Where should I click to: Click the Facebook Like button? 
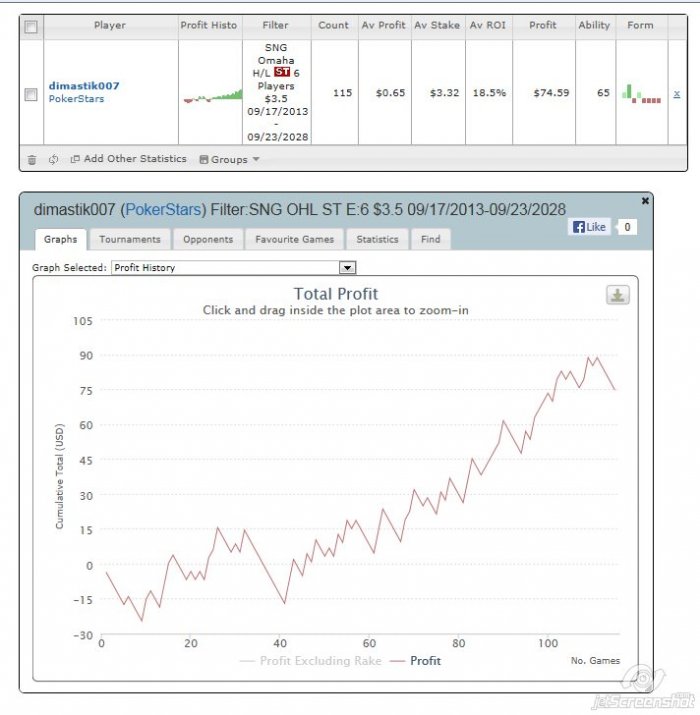coord(589,227)
